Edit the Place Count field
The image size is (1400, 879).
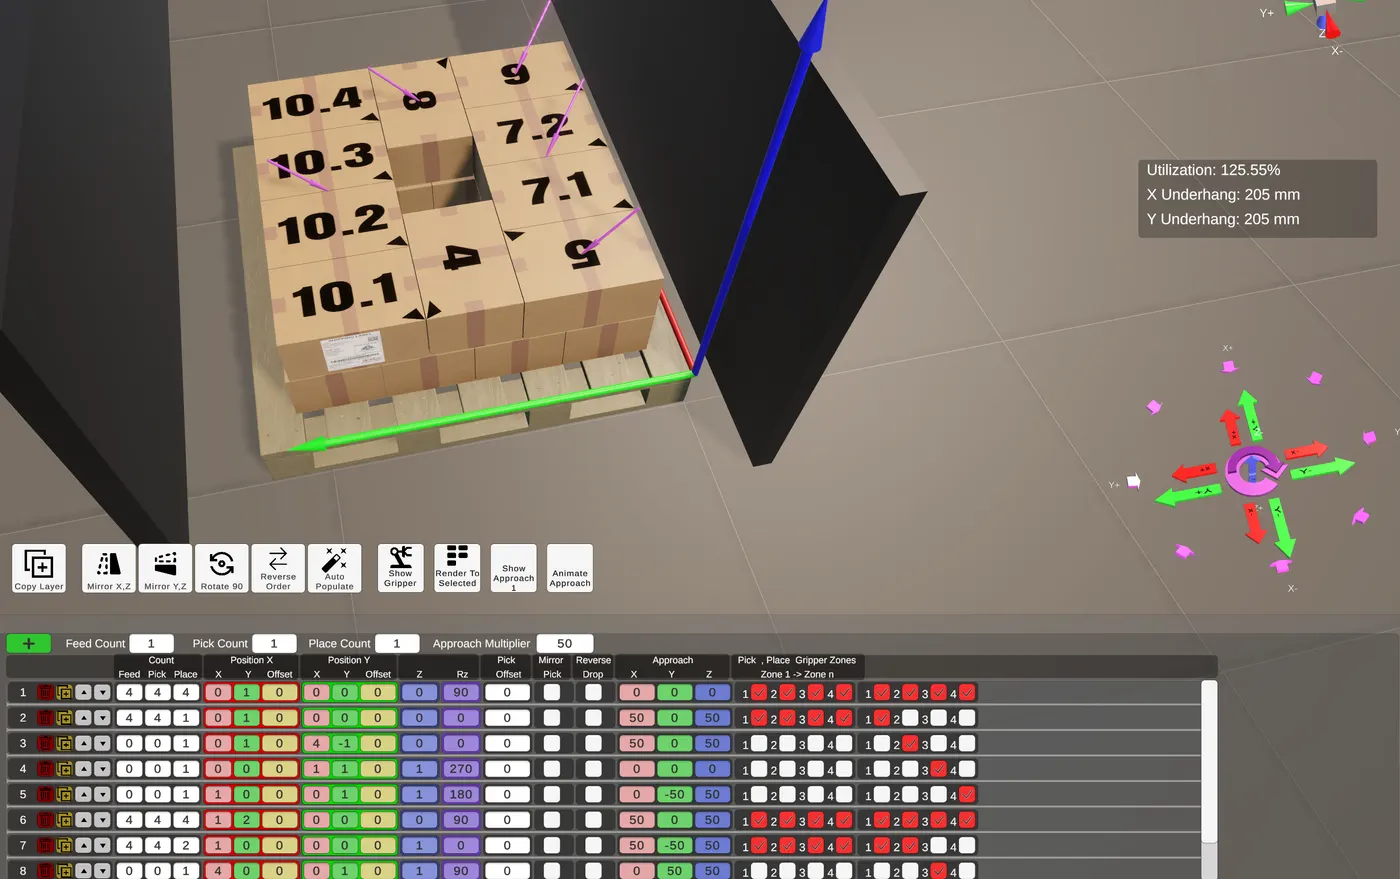pyautogui.click(x=397, y=643)
